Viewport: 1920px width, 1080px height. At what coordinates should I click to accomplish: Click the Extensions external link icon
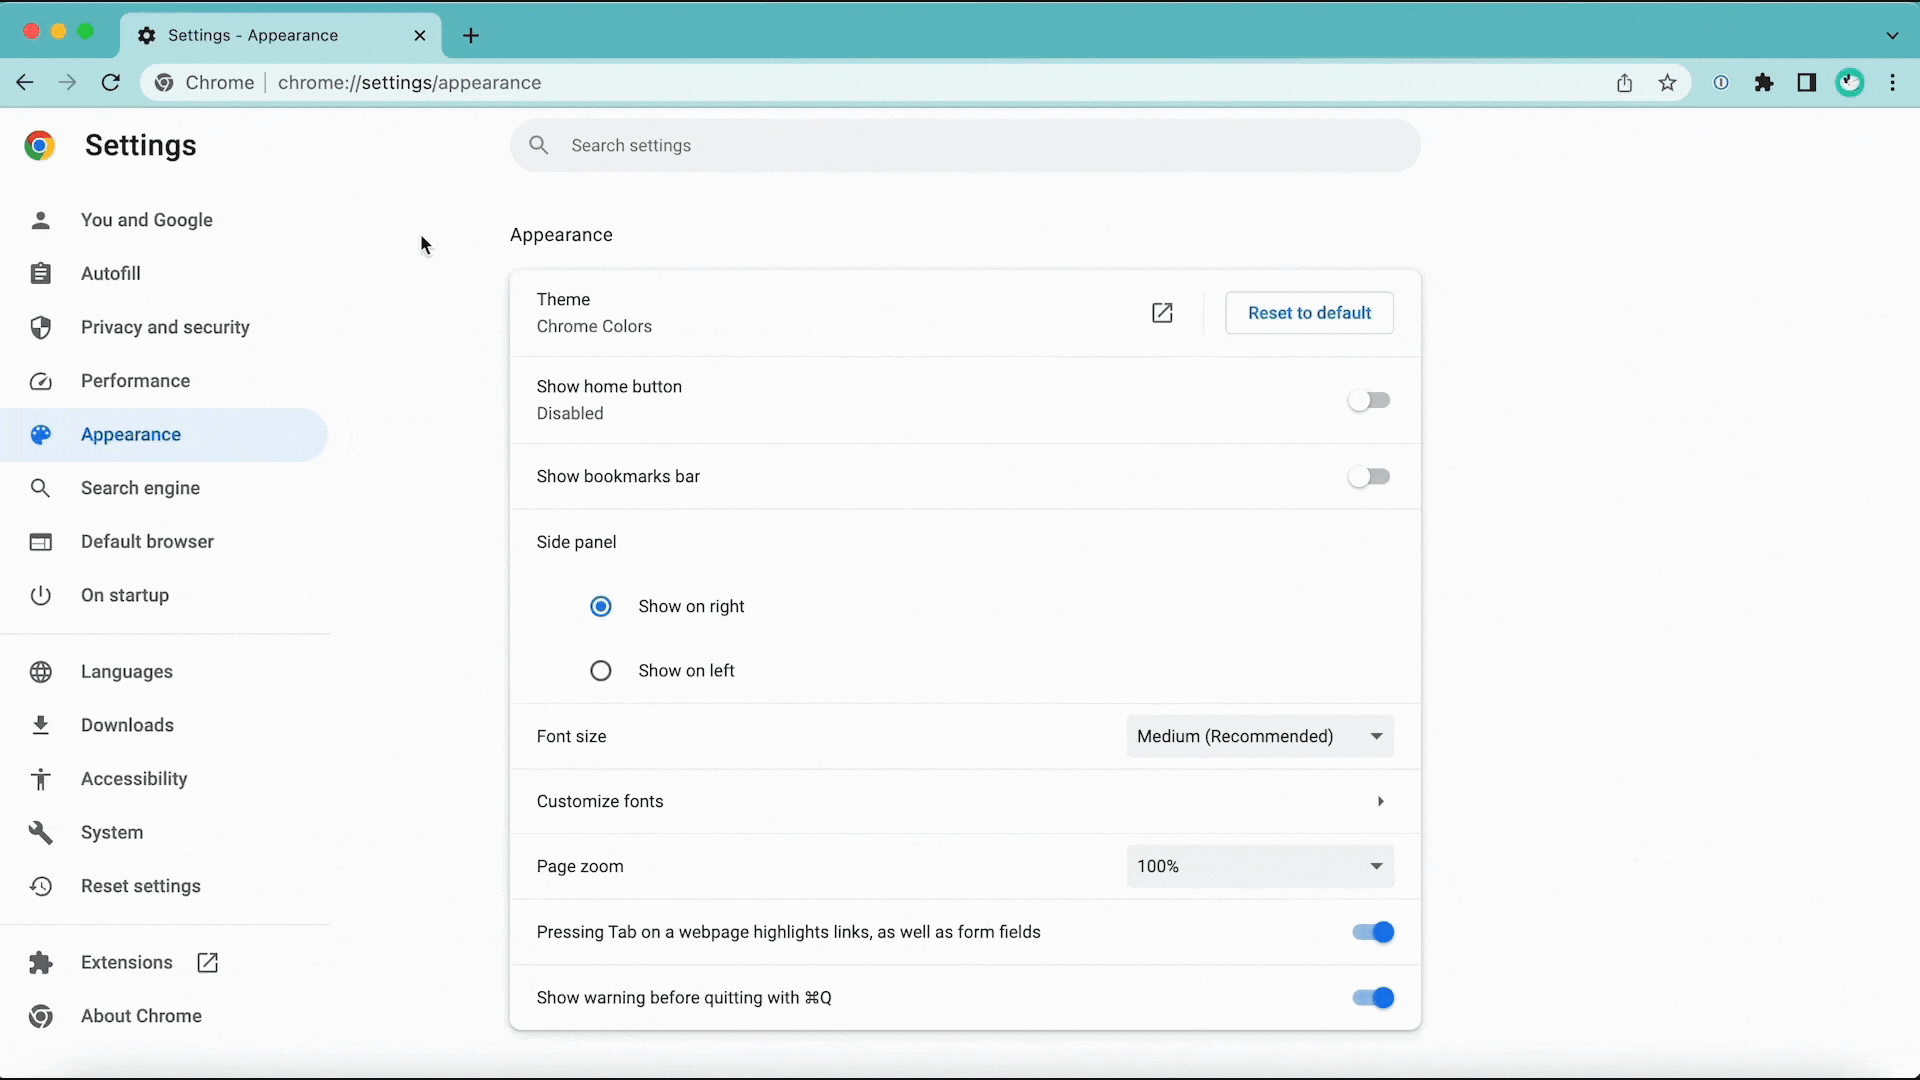pos(208,963)
